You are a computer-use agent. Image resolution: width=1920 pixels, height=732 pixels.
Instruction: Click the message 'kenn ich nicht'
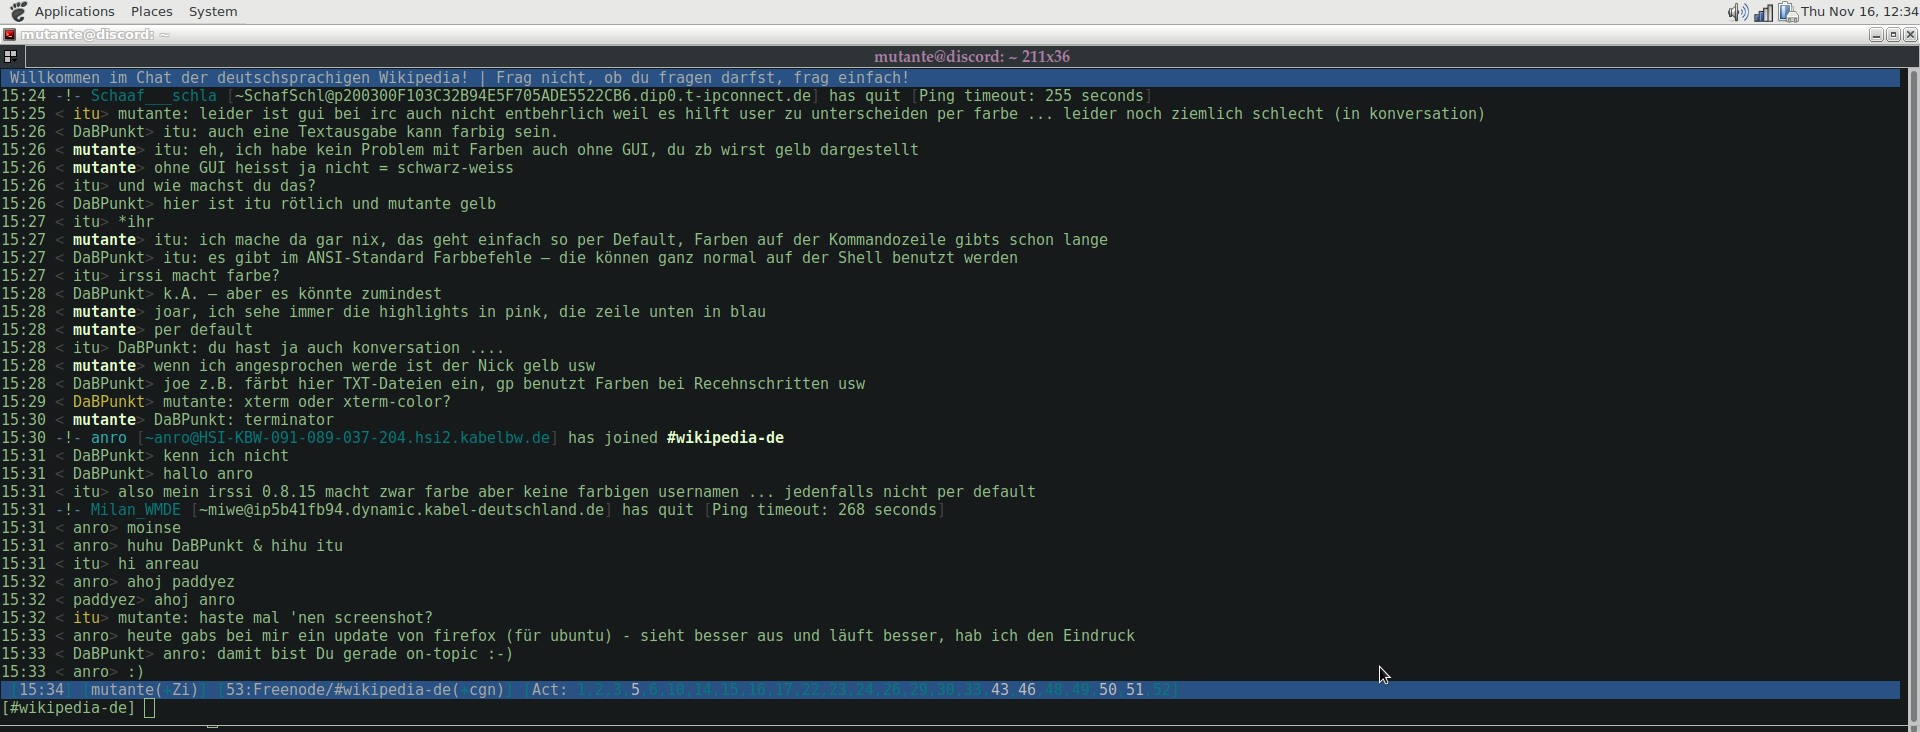226,456
